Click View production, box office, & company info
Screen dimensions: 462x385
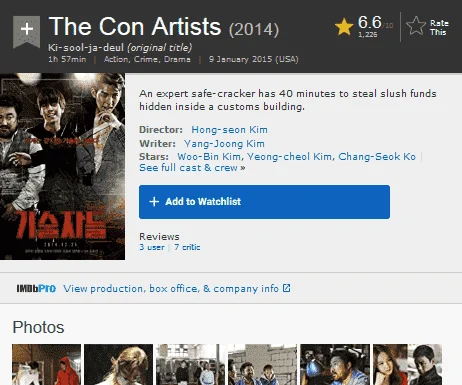coord(171,288)
